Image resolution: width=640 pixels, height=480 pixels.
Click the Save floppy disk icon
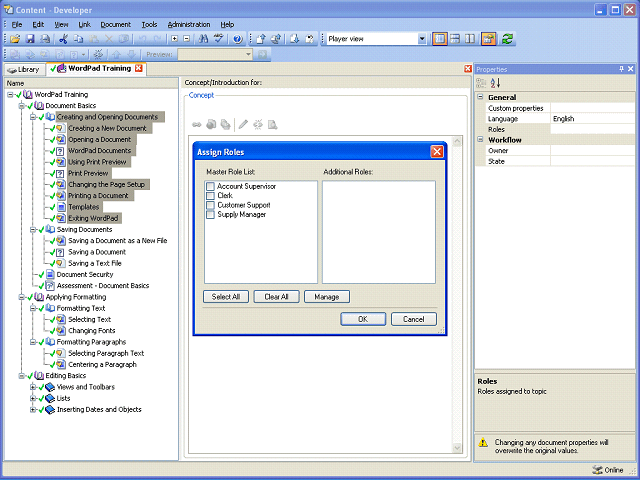point(30,39)
